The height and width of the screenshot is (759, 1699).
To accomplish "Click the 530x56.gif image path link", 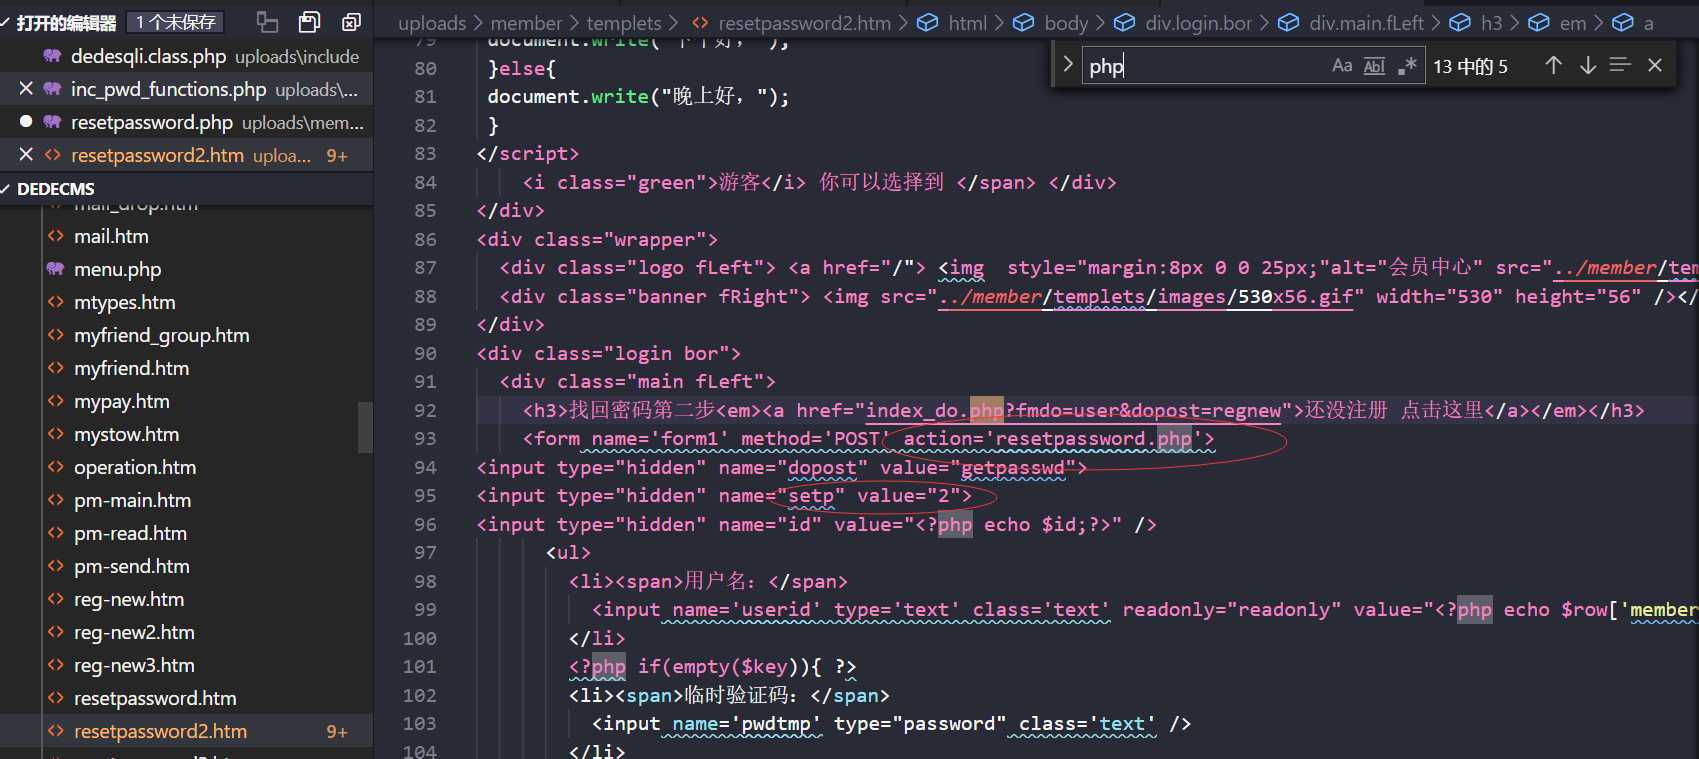I will coord(1146,297).
